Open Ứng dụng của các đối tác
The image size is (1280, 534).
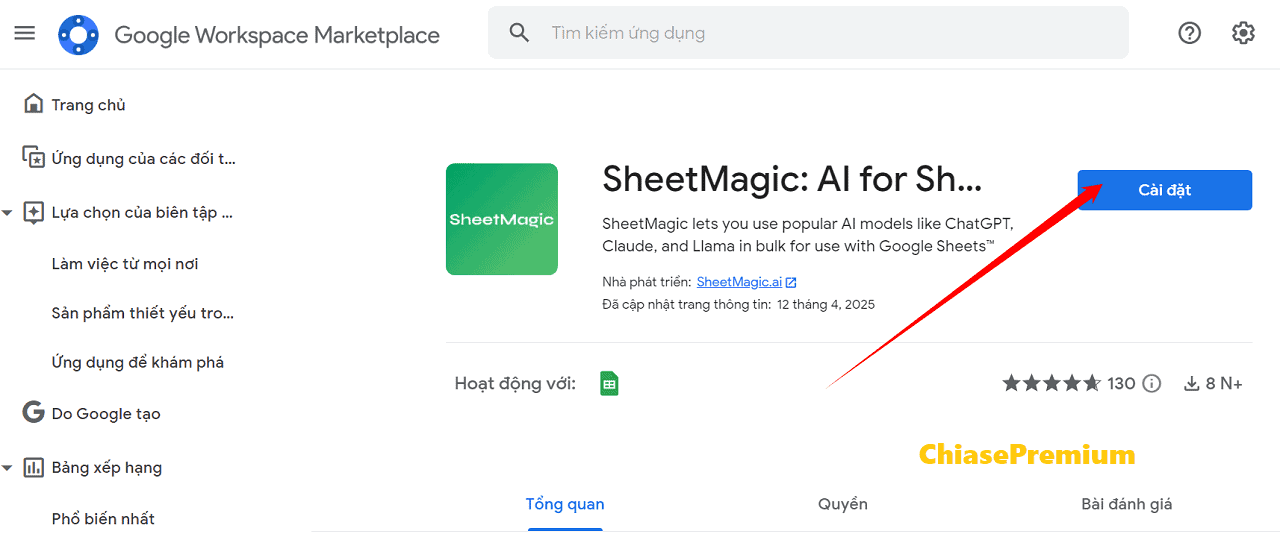(x=144, y=159)
